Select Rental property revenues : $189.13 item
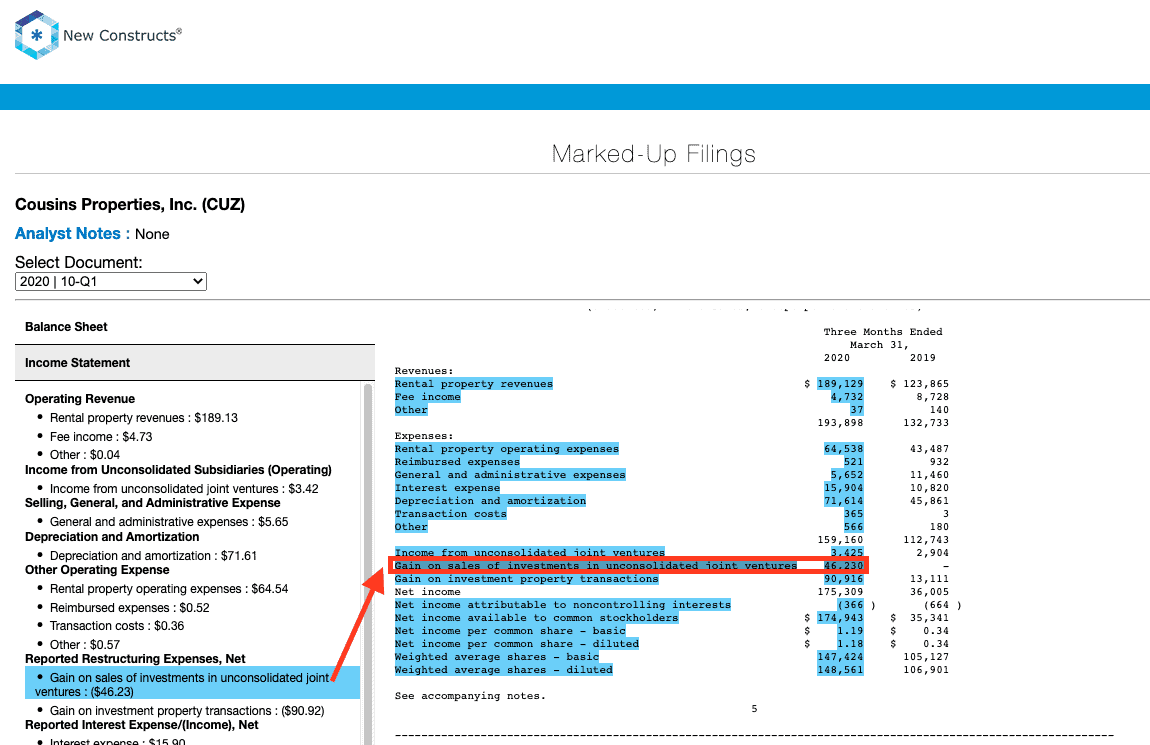The height and width of the screenshot is (745, 1150). click(144, 418)
